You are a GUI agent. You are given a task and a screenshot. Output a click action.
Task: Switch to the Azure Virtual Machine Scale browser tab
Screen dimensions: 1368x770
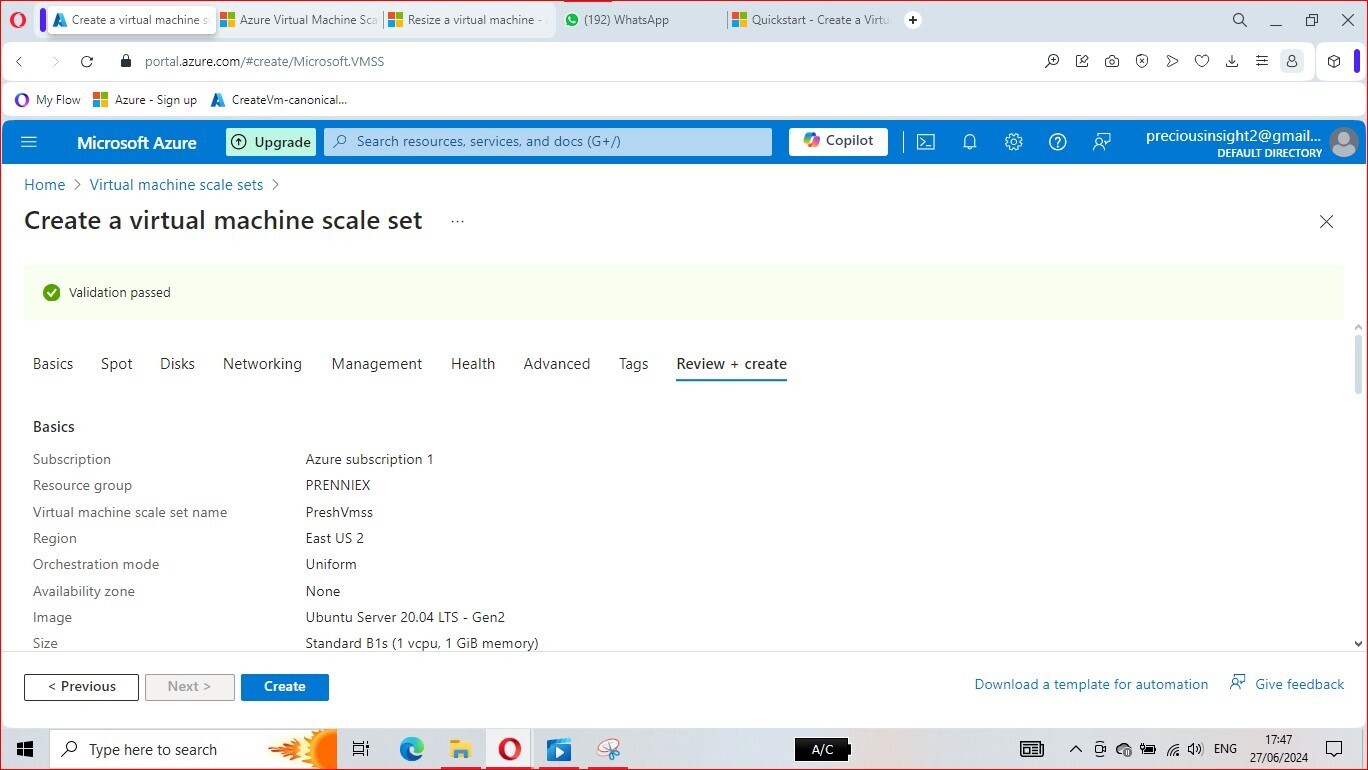tap(297, 20)
